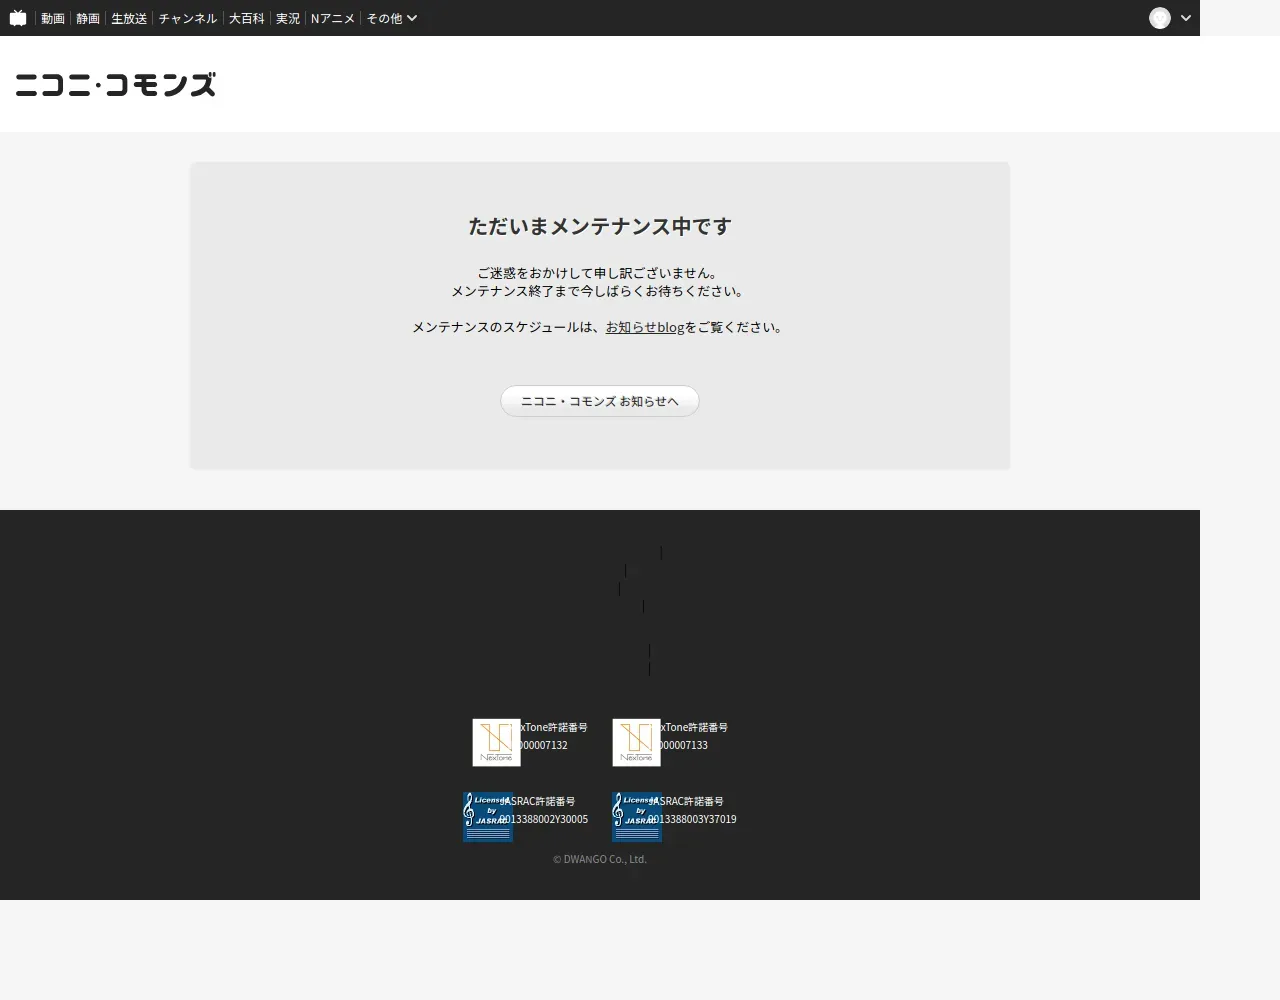Click the user avatar icon
This screenshot has width=1280, height=1000.
[1160, 18]
